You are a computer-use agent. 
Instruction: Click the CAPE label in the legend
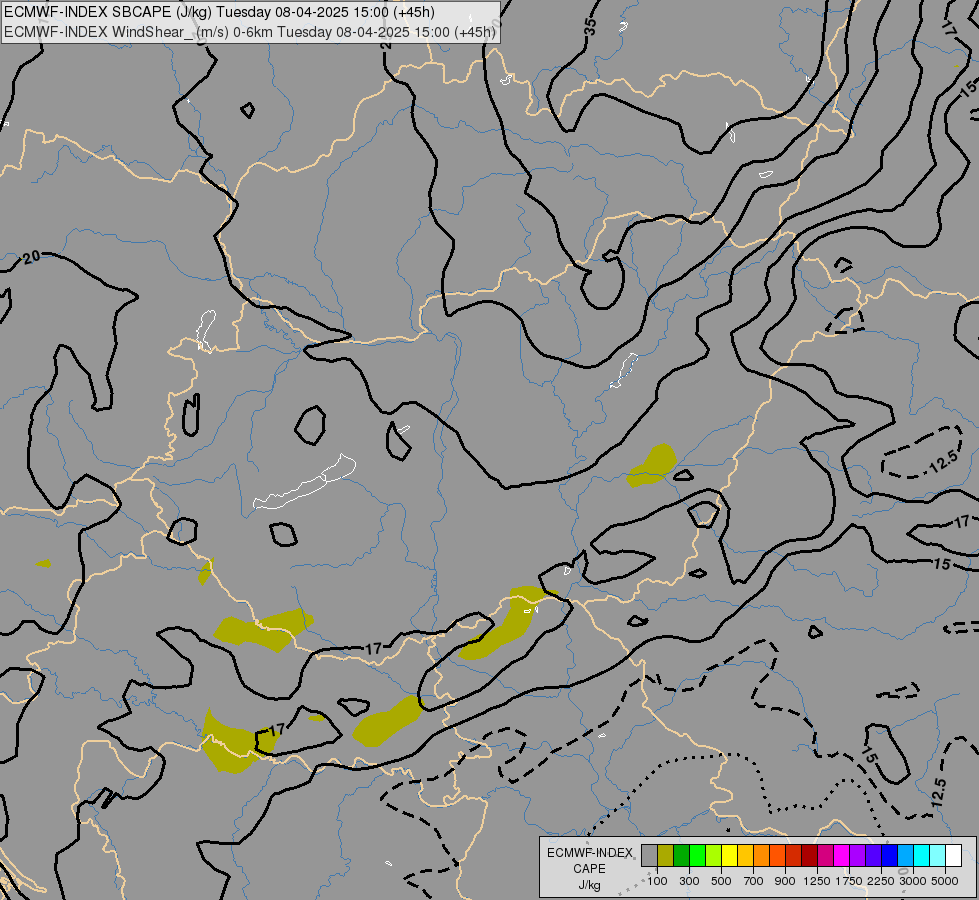click(x=590, y=868)
